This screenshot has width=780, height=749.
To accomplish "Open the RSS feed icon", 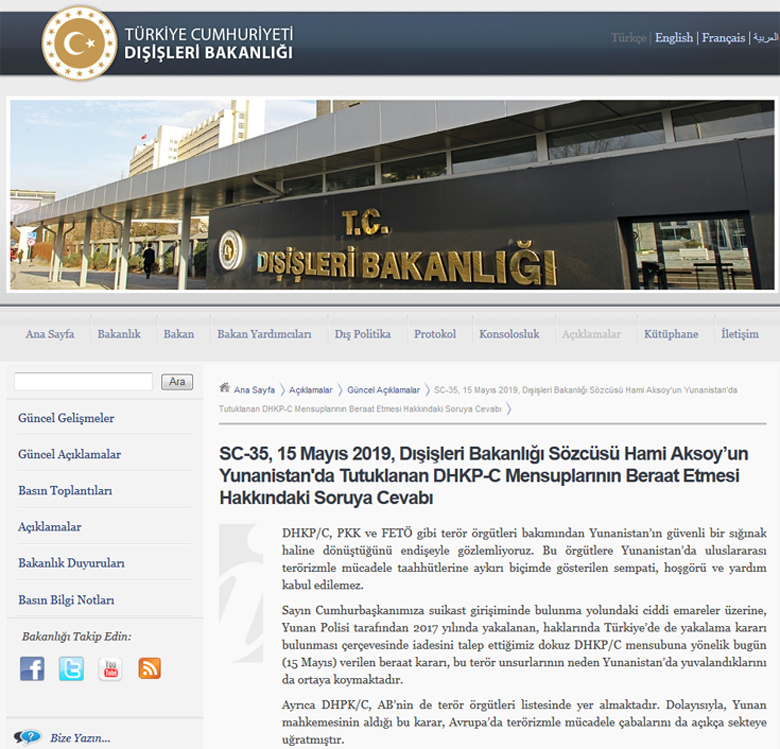I will tap(149, 669).
